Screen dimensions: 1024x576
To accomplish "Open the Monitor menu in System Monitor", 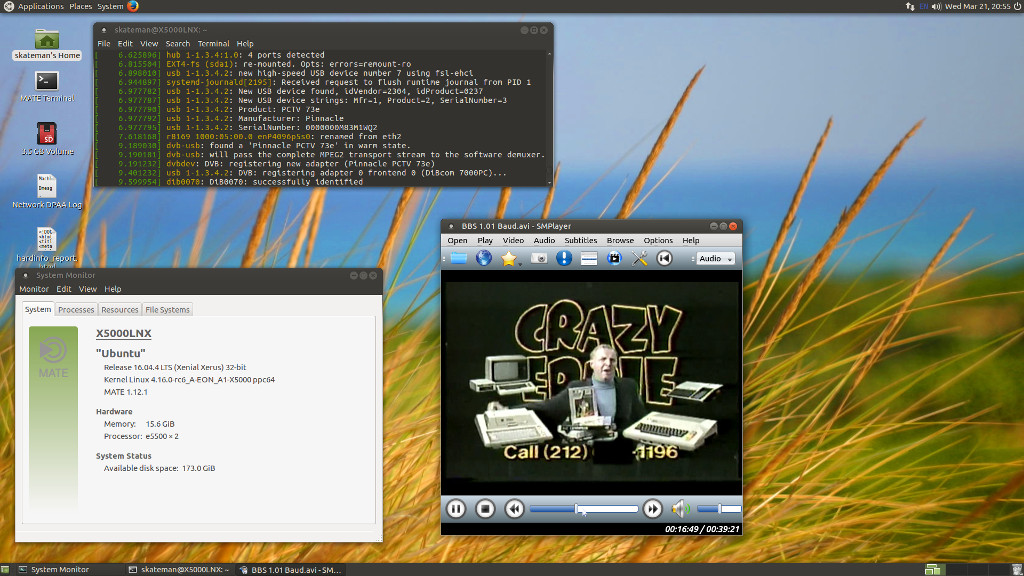I will pos(34,289).
